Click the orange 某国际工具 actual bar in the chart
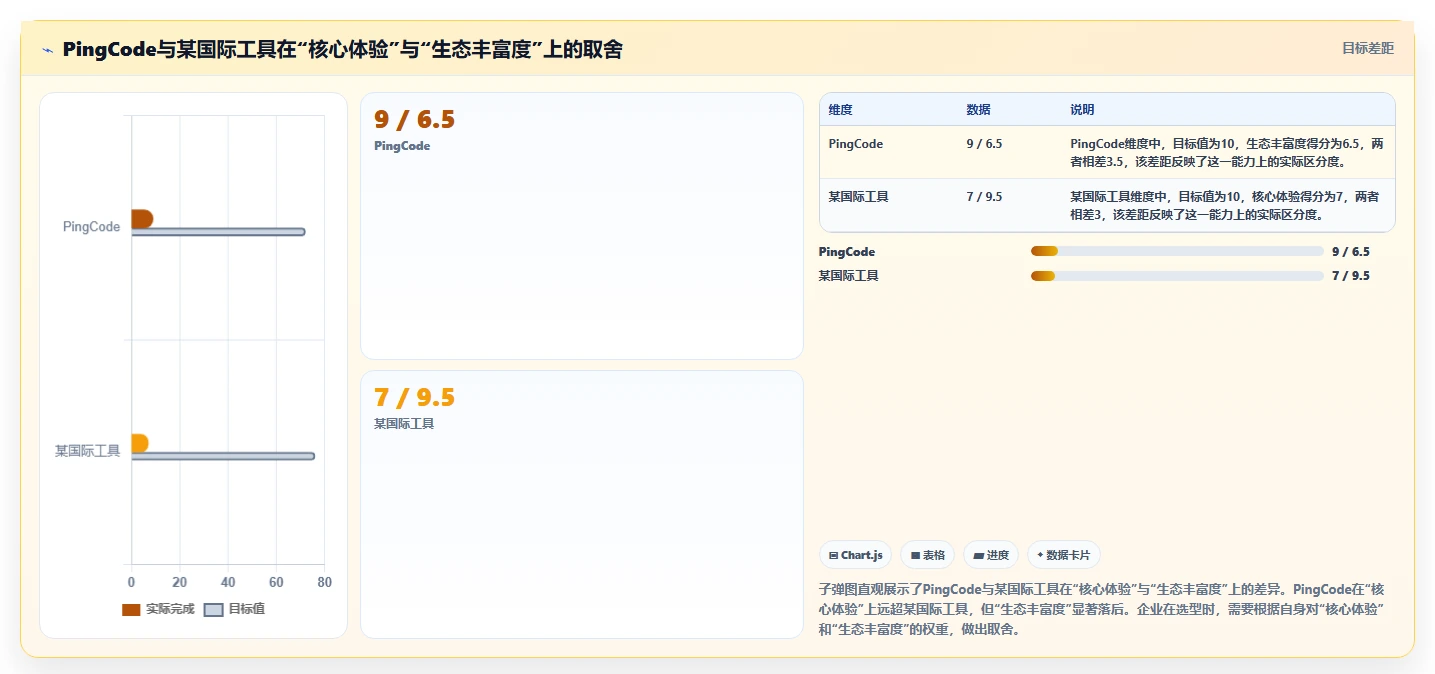 (140, 443)
